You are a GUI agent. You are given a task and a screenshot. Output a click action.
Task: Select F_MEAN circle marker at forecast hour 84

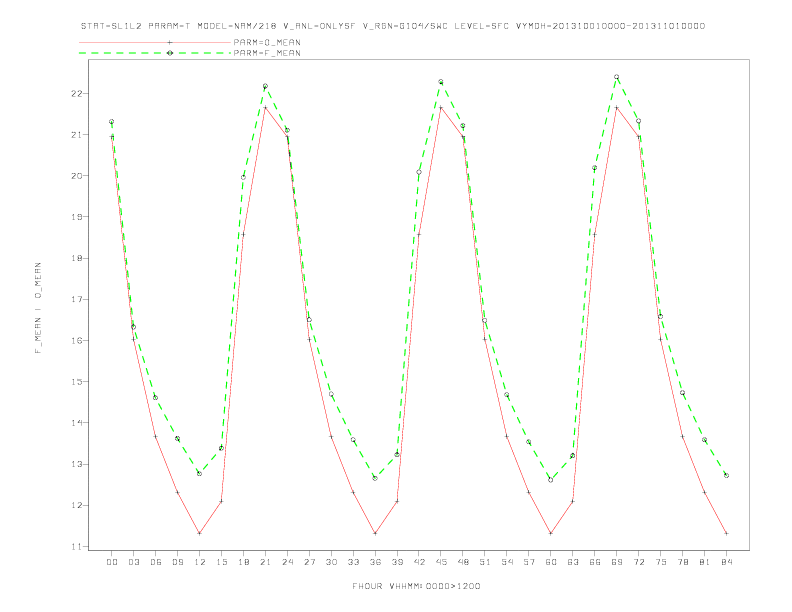click(x=726, y=475)
